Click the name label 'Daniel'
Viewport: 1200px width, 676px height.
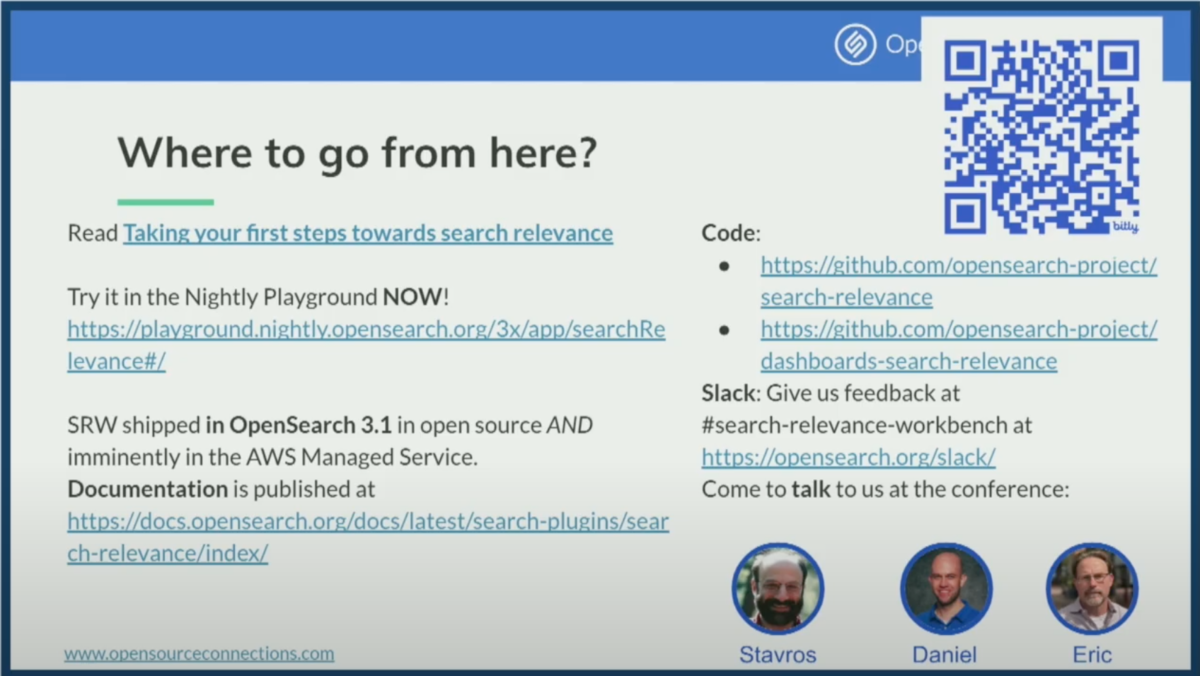tap(944, 655)
